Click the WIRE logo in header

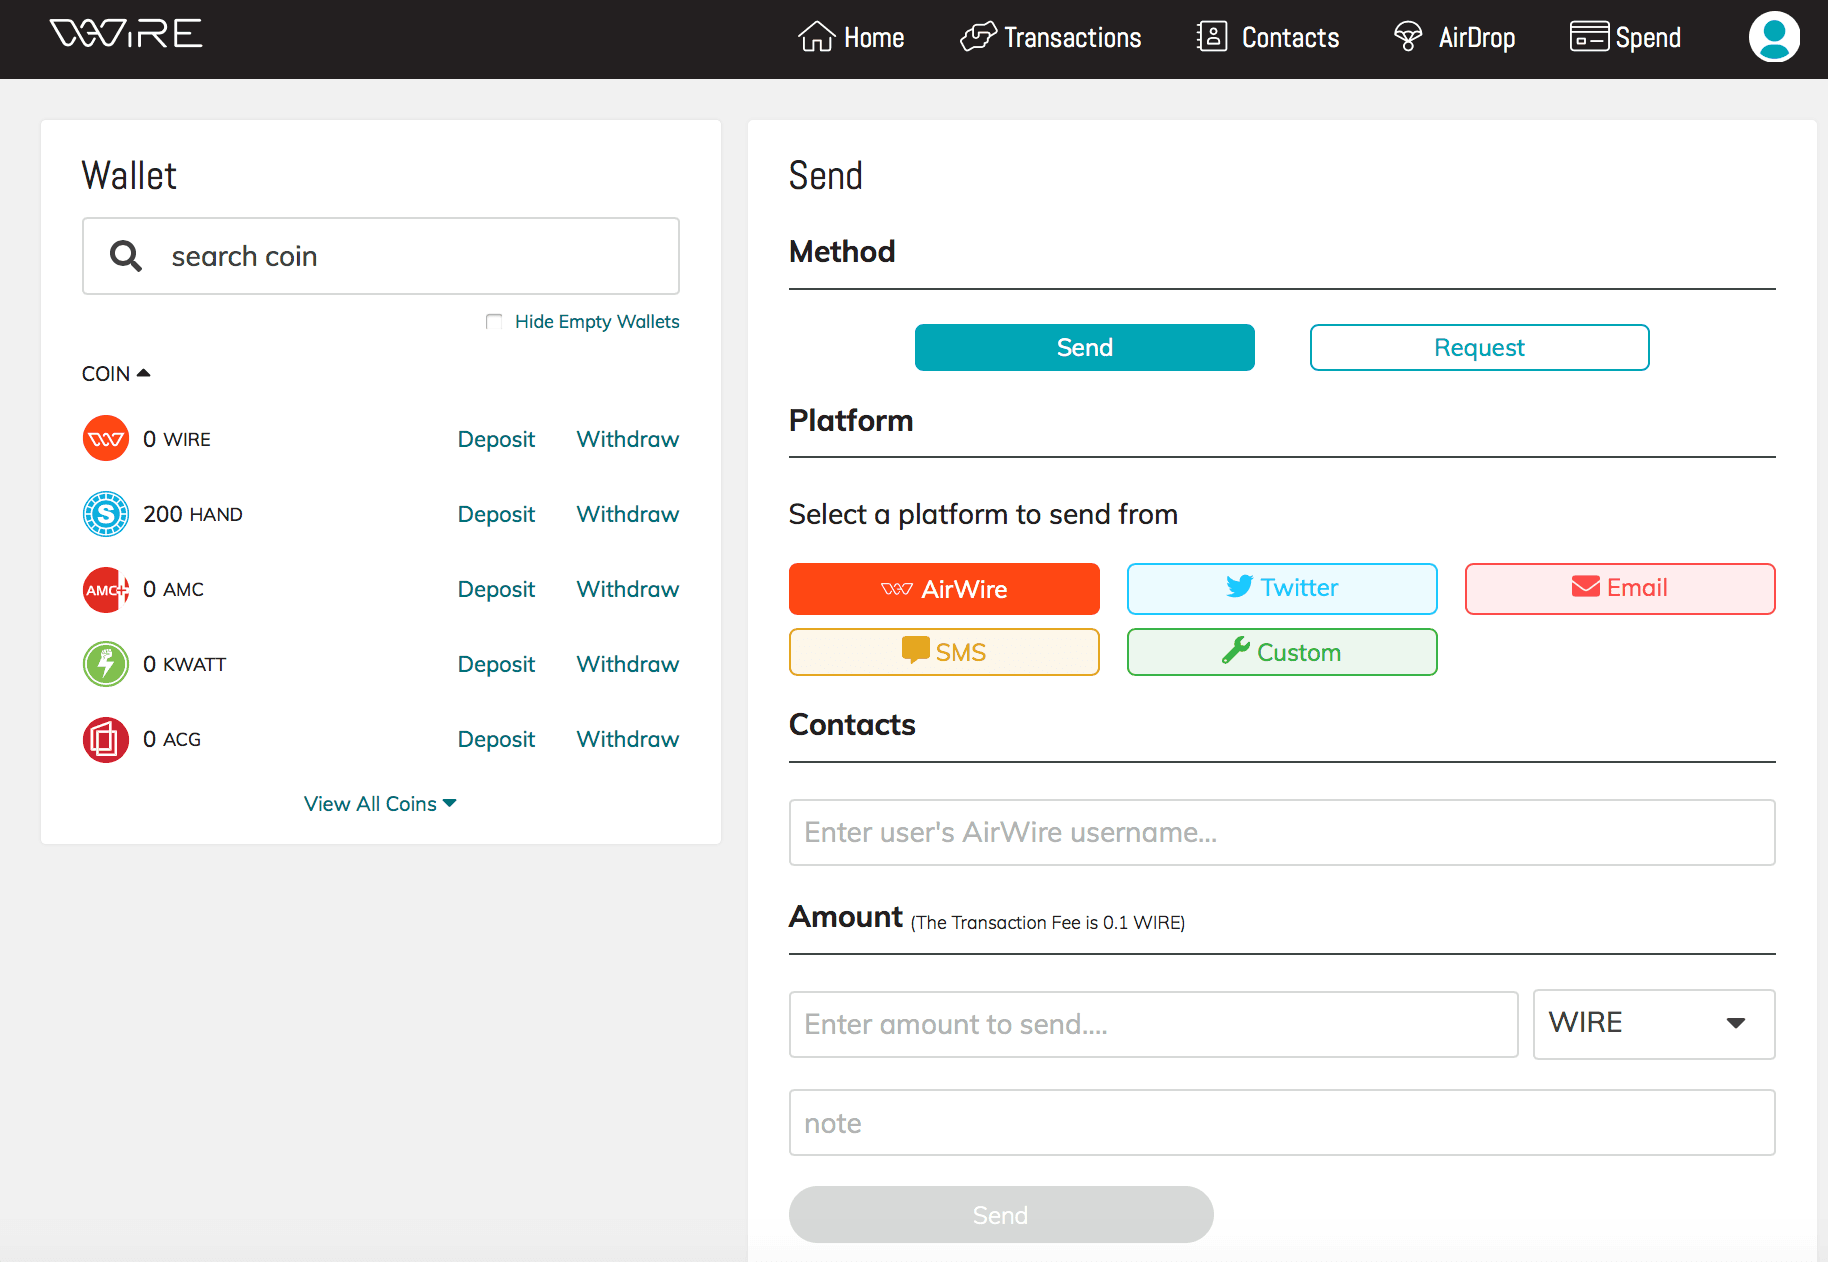click(126, 34)
